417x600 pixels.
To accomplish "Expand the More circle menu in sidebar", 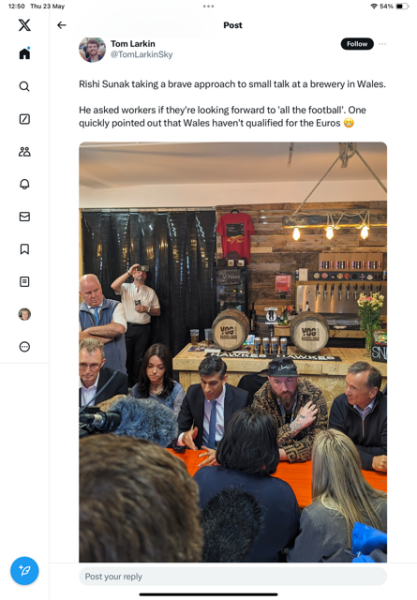I will pyautogui.click(x=24, y=347).
